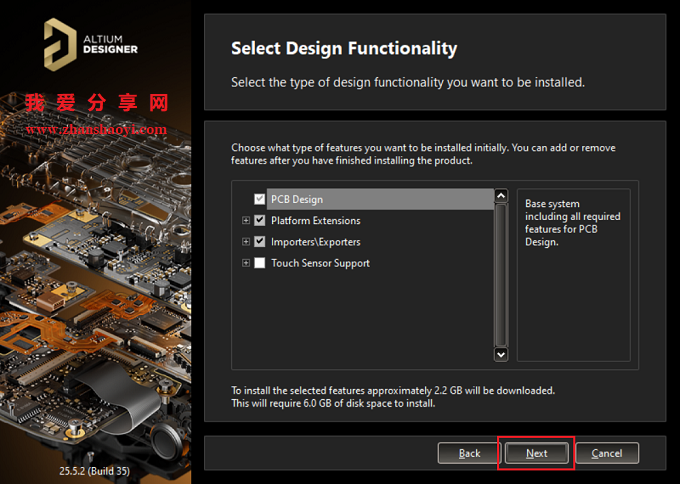Uncheck the Platform Extensions checkbox

click(x=259, y=220)
